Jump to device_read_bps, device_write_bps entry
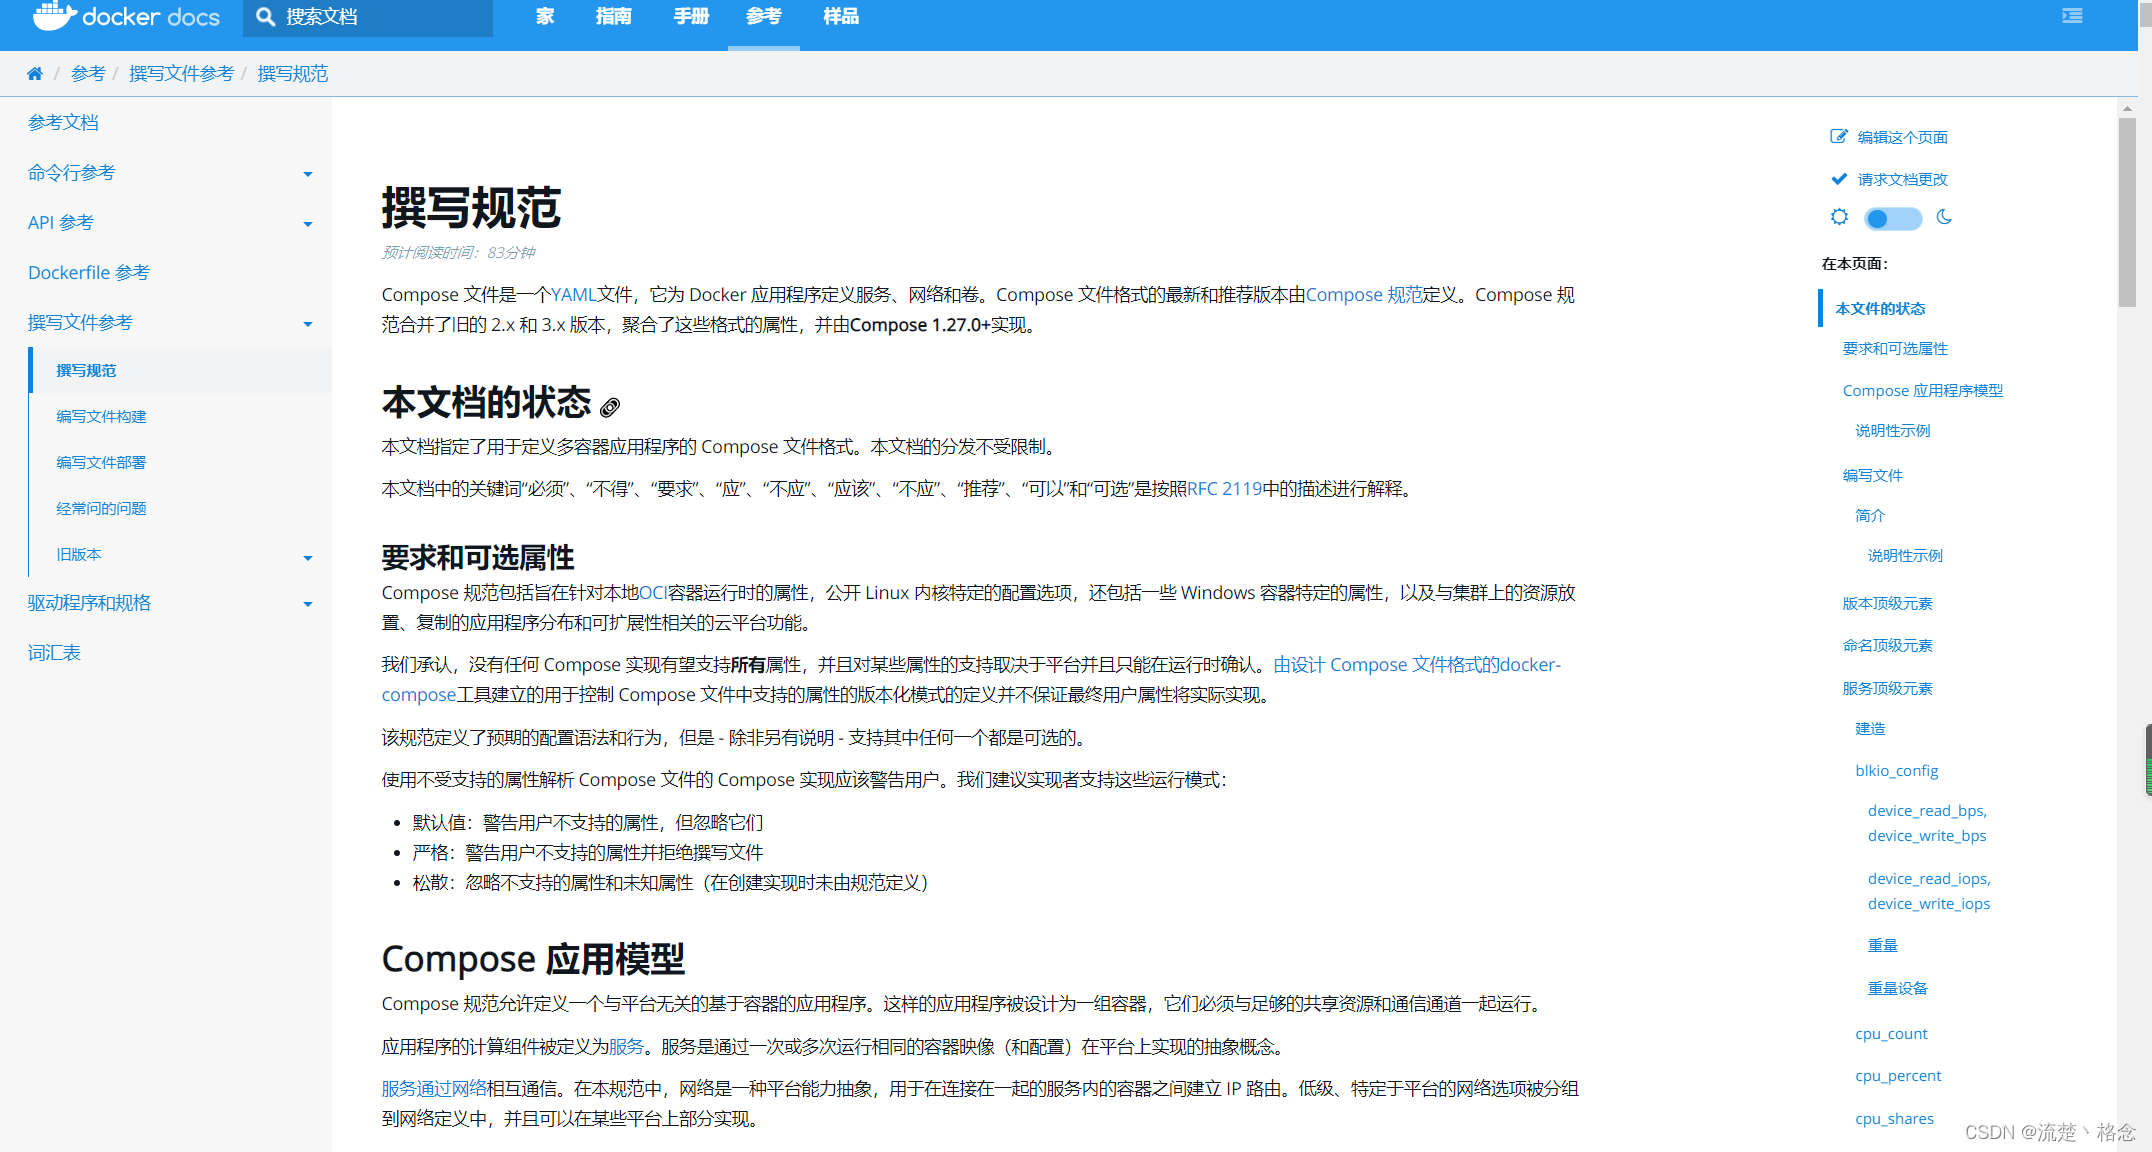 tap(1927, 823)
